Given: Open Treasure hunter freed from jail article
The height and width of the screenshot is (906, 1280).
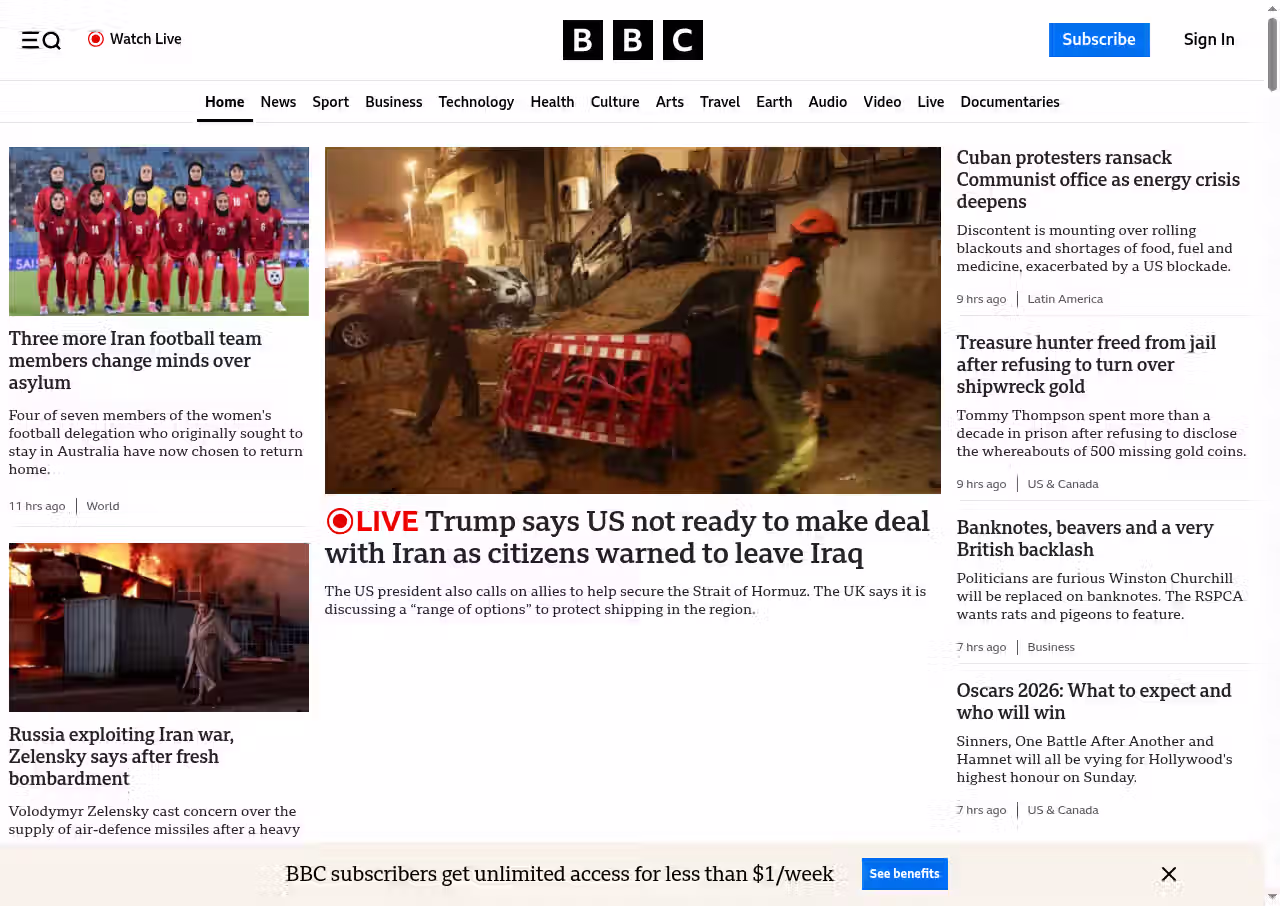Looking at the screenshot, I should point(1085,365).
